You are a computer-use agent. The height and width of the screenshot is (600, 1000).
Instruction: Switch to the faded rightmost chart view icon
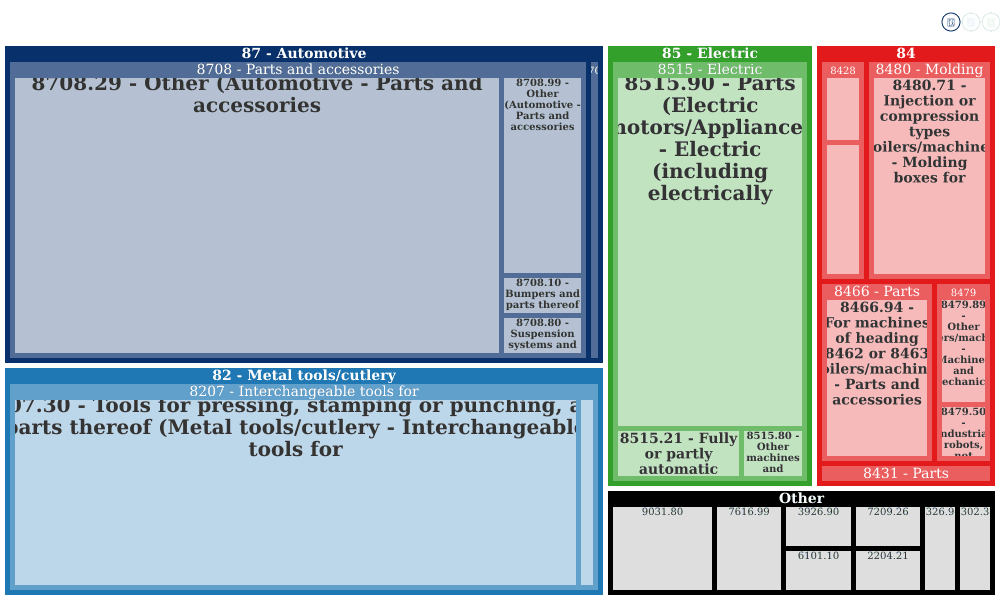(x=990, y=22)
